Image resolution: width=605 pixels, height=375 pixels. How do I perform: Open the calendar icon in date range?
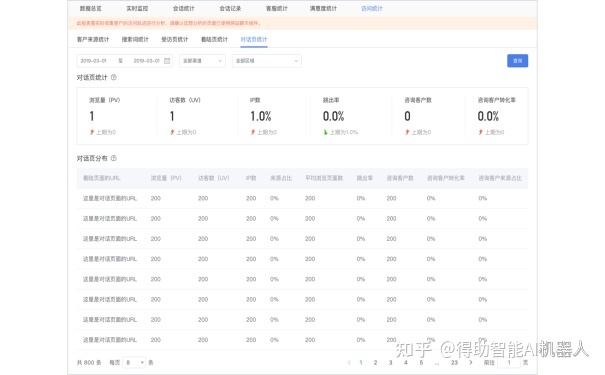[x=167, y=61]
